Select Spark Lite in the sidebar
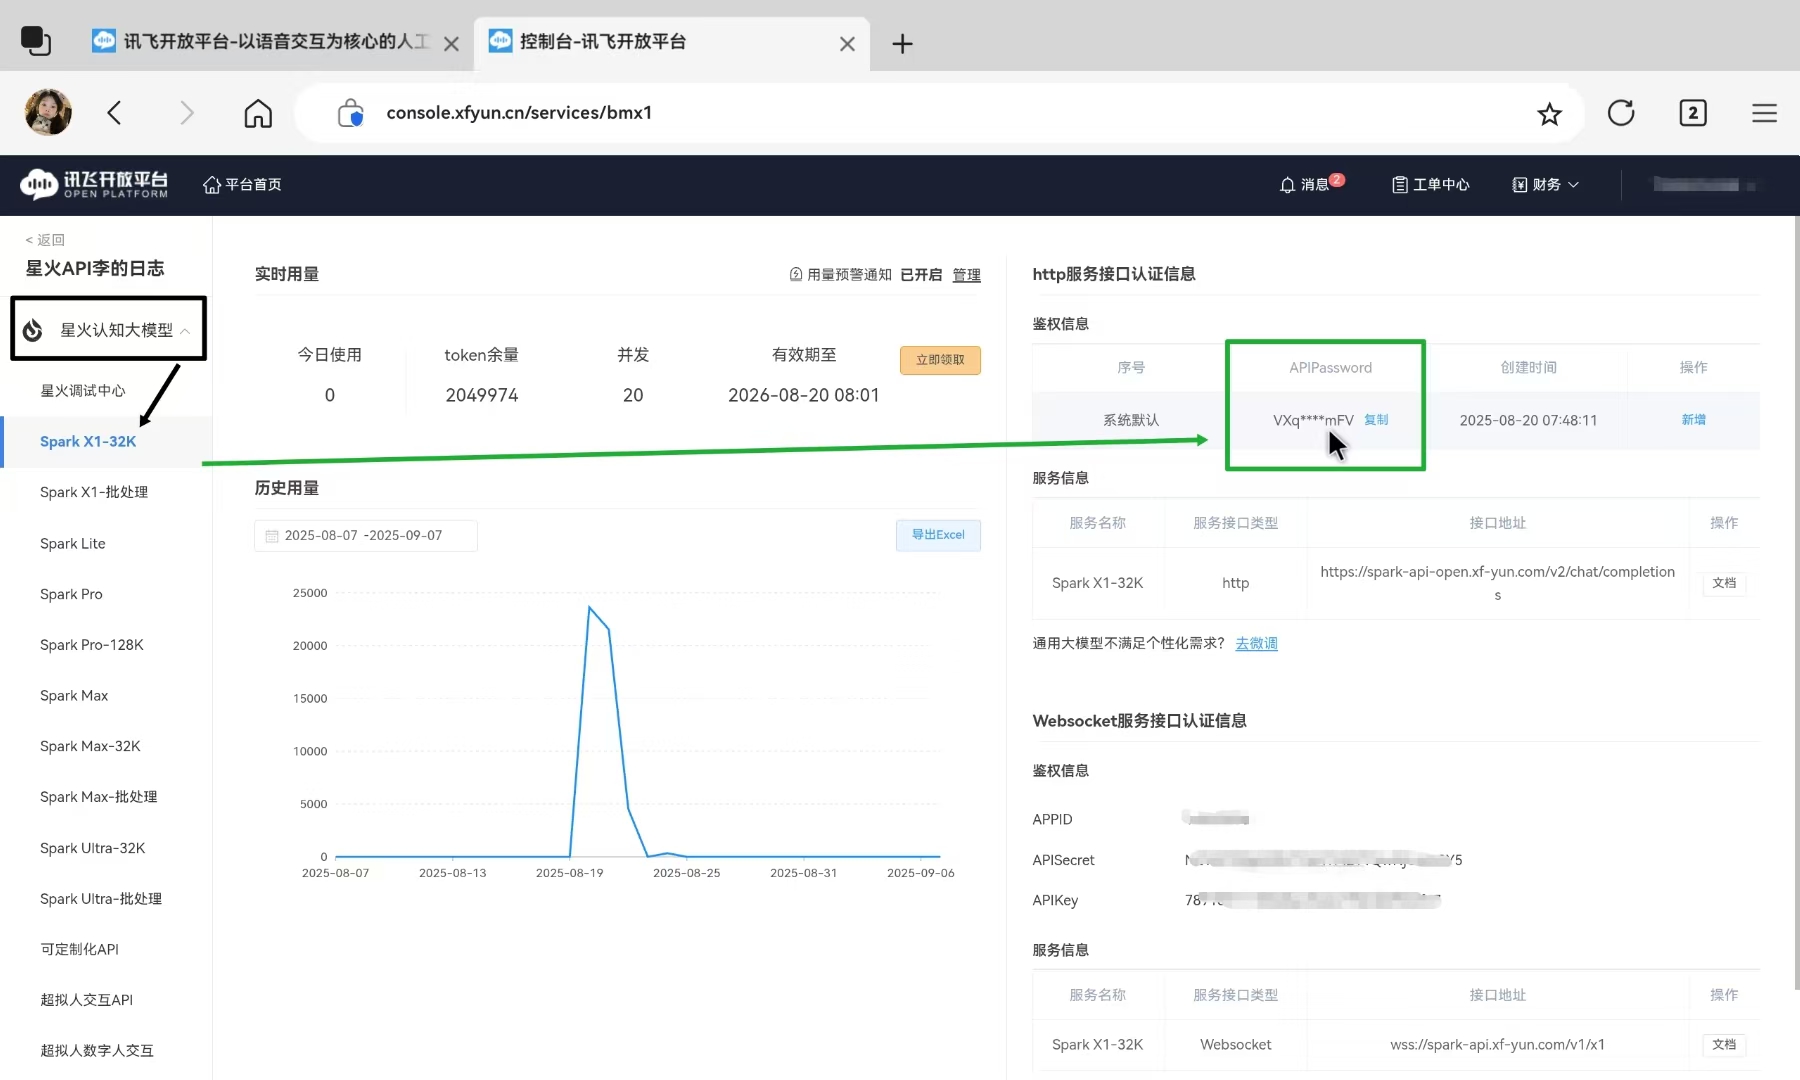 tap(72, 544)
